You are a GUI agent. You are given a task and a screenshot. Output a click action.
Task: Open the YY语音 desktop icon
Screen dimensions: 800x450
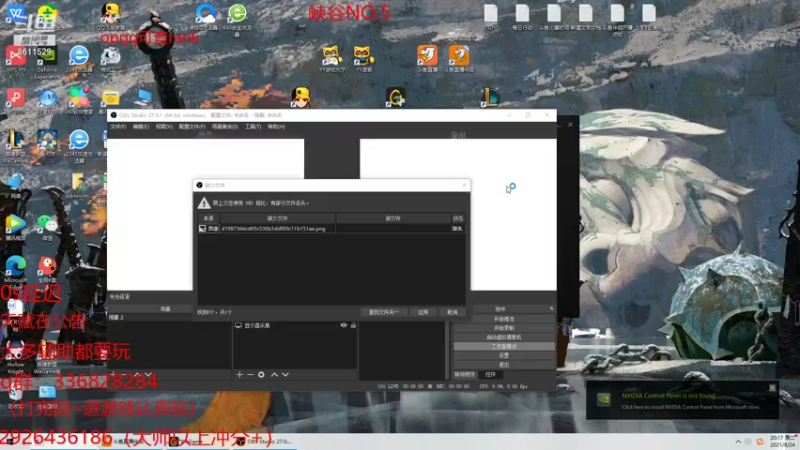[x=363, y=59]
